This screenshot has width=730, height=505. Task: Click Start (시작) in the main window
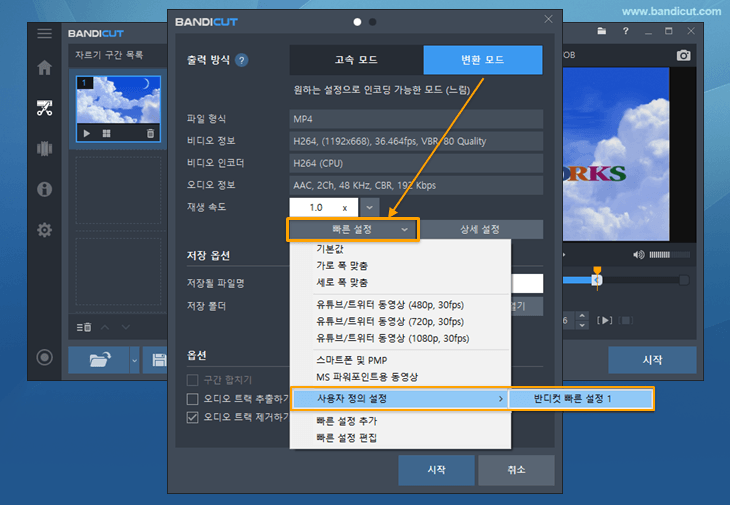pos(652,360)
